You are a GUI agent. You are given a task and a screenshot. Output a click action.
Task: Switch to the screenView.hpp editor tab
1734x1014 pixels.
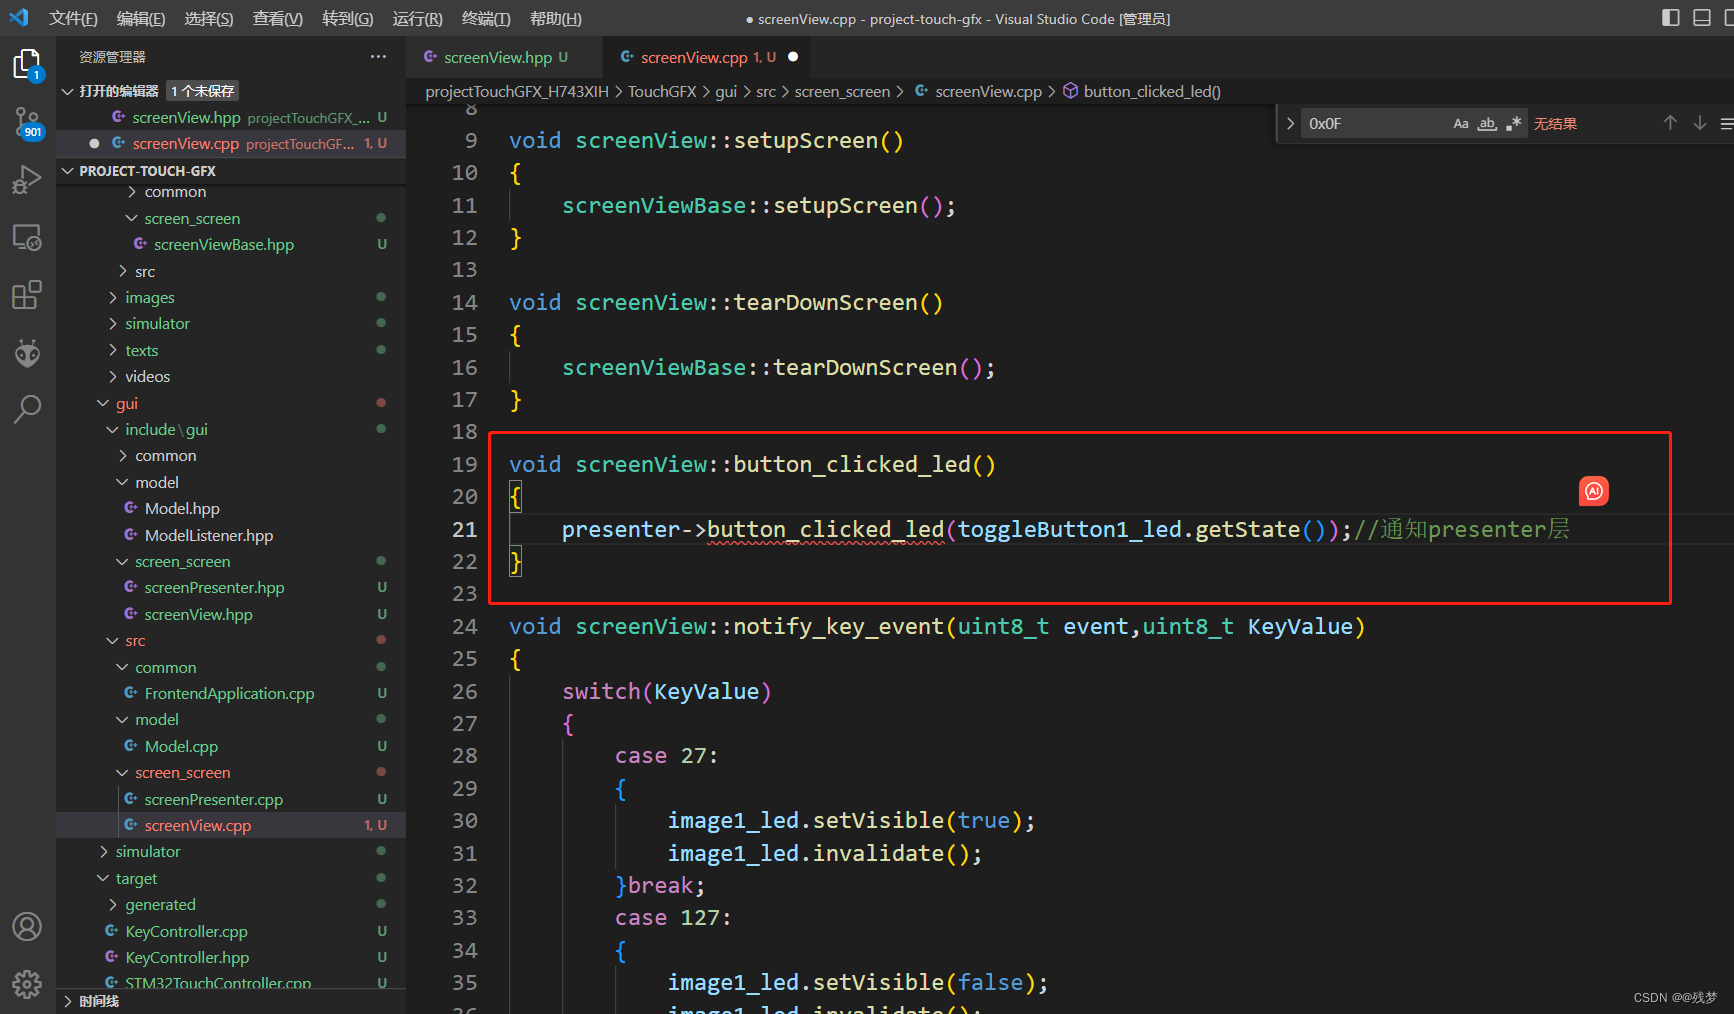click(x=504, y=57)
